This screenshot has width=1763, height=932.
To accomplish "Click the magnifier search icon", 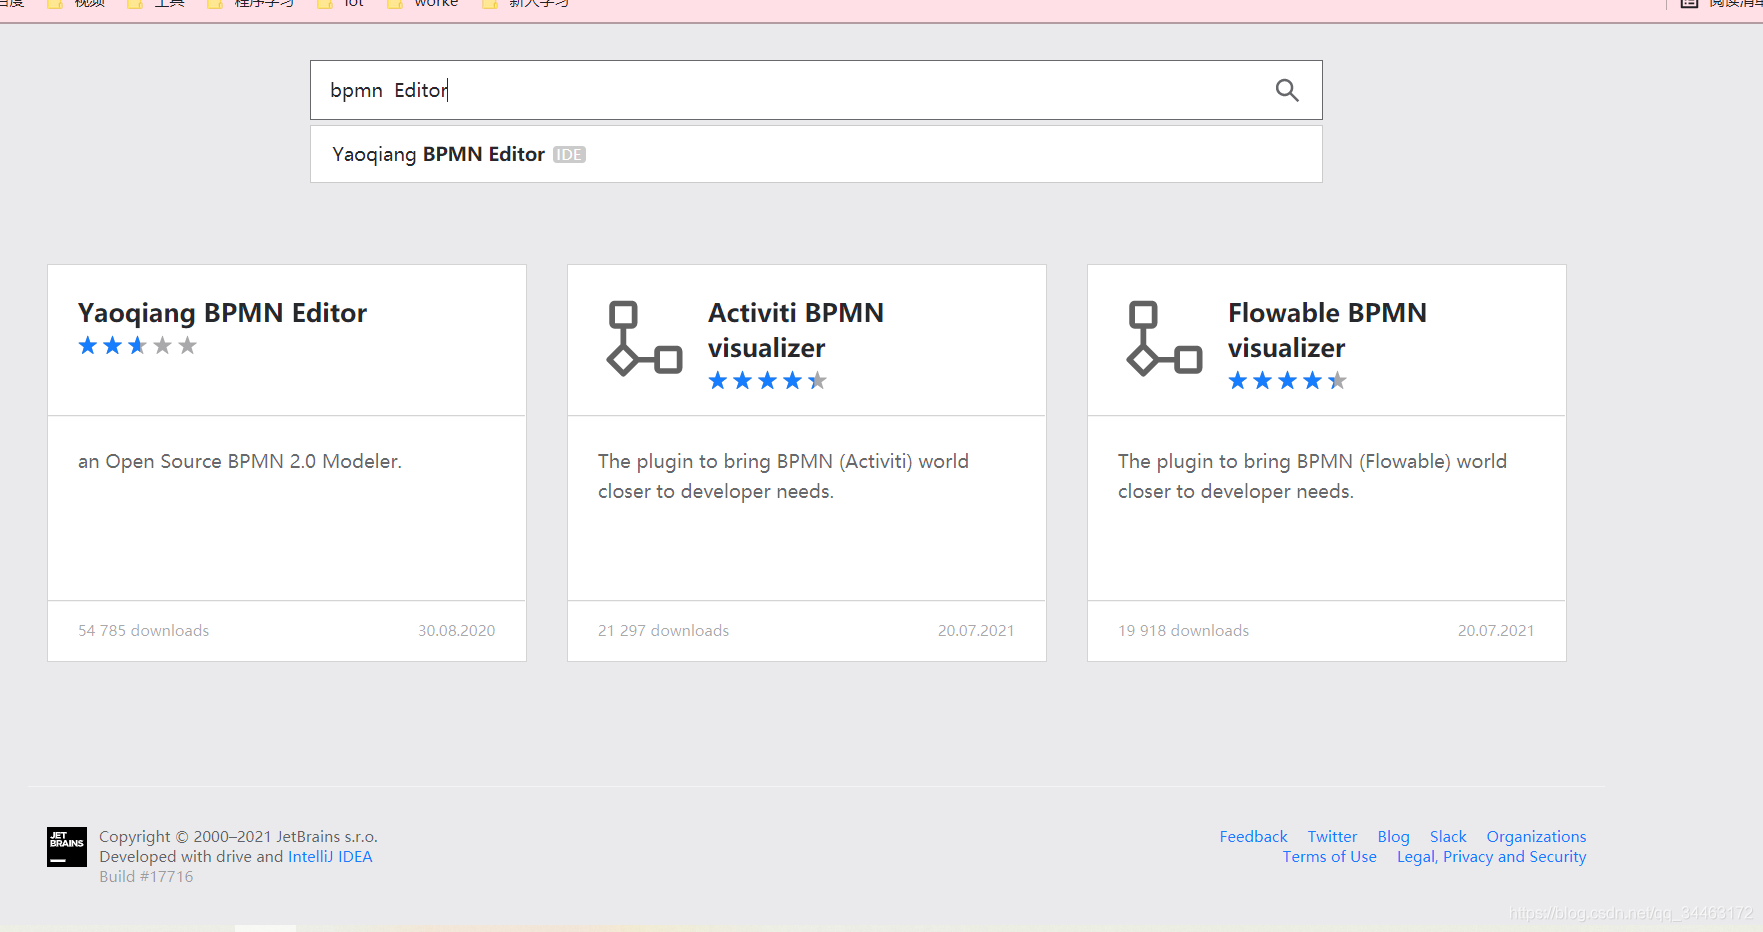I will pos(1287,90).
